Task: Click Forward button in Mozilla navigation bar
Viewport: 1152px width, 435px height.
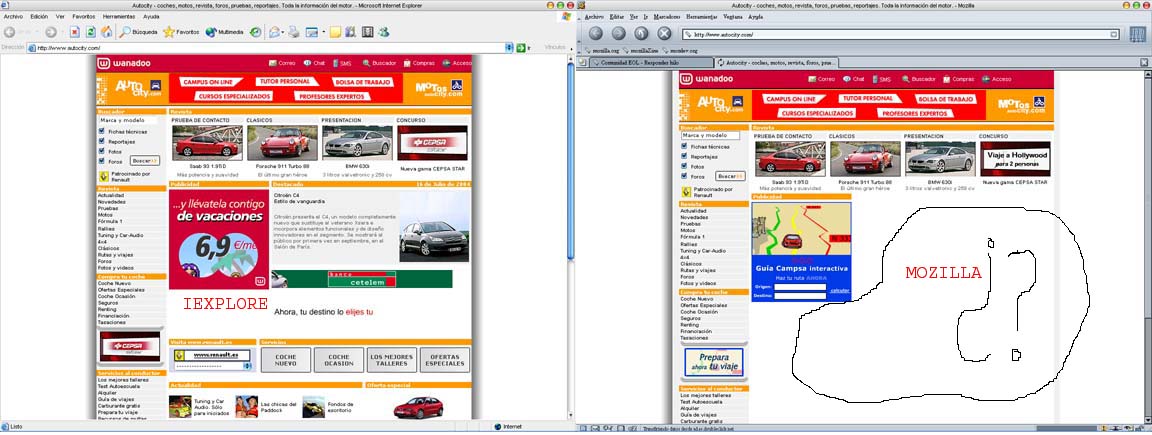Action: tap(619, 33)
